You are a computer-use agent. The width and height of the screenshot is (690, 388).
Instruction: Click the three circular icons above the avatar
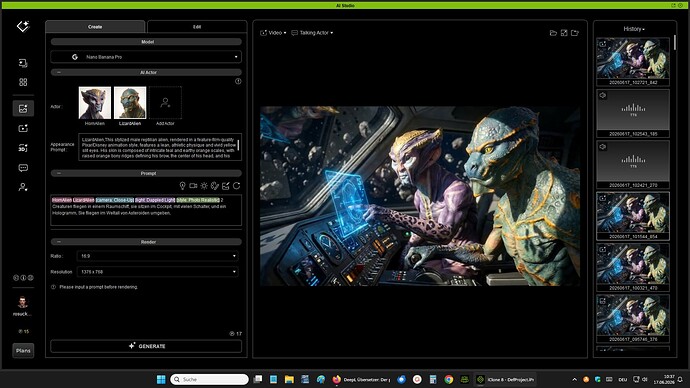point(23,278)
